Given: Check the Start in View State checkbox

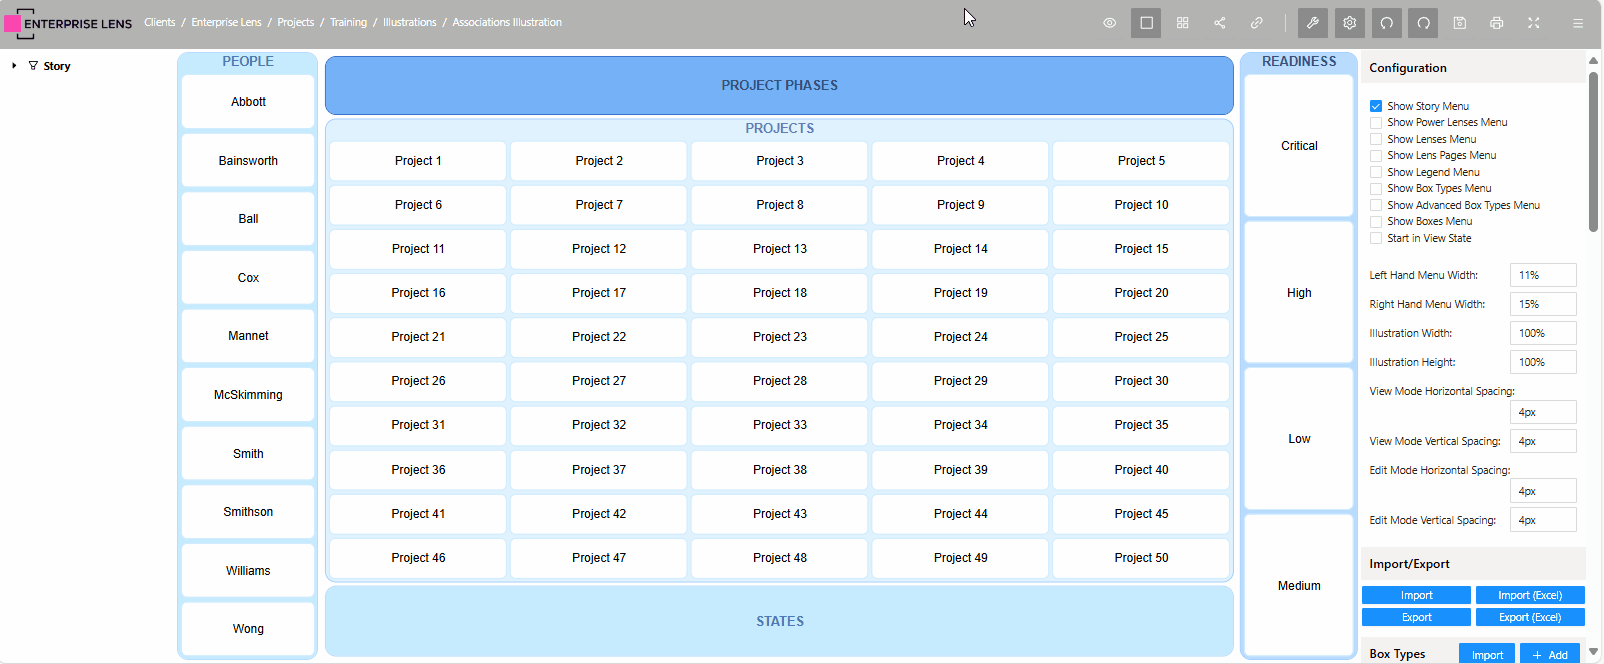Looking at the screenshot, I should click(1376, 238).
